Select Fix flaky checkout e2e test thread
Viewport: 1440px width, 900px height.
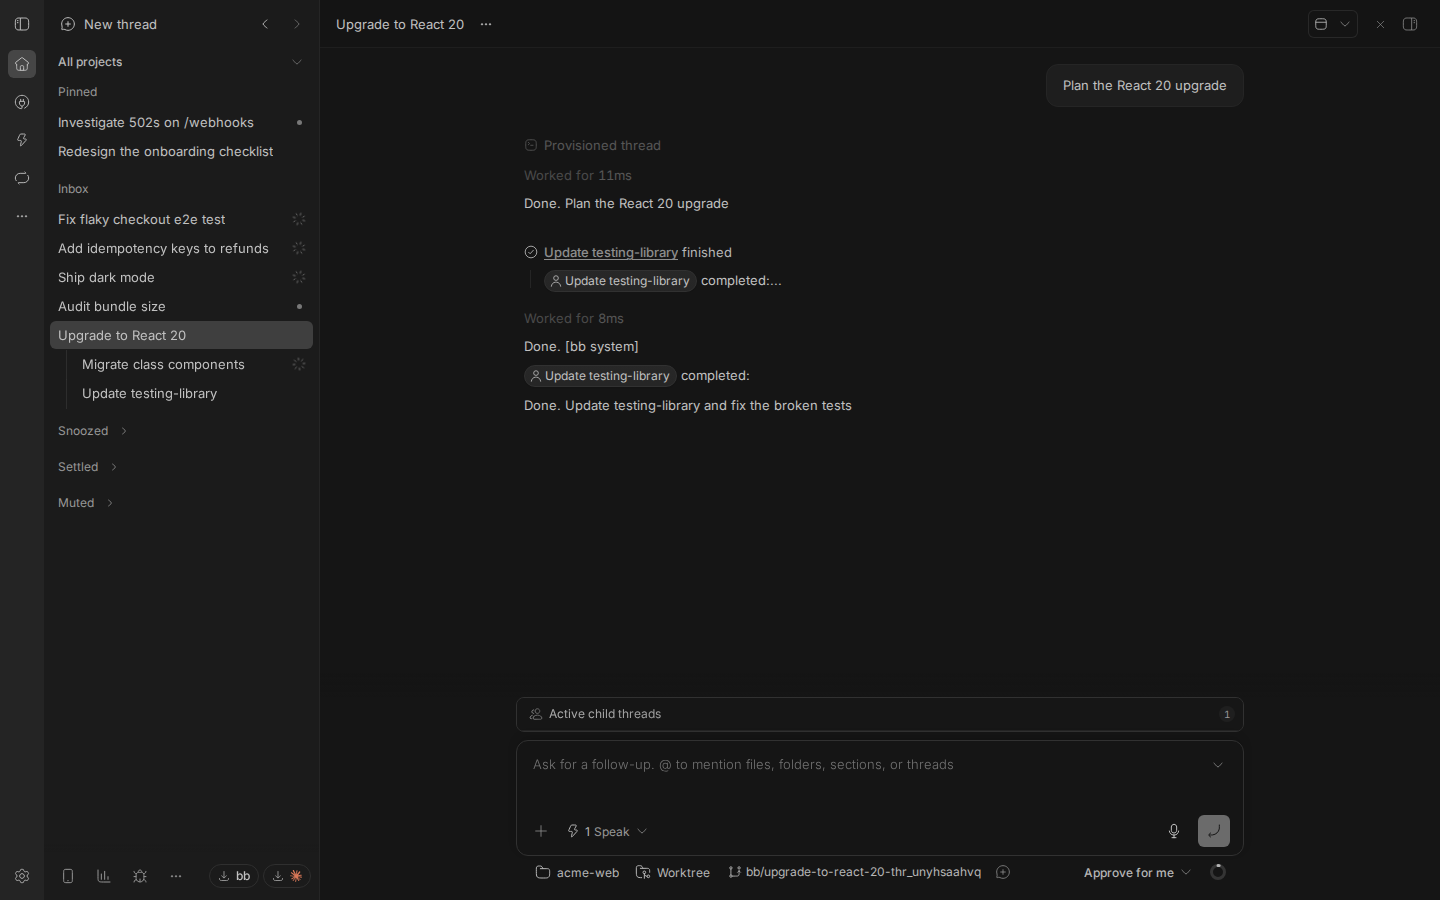click(x=181, y=219)
